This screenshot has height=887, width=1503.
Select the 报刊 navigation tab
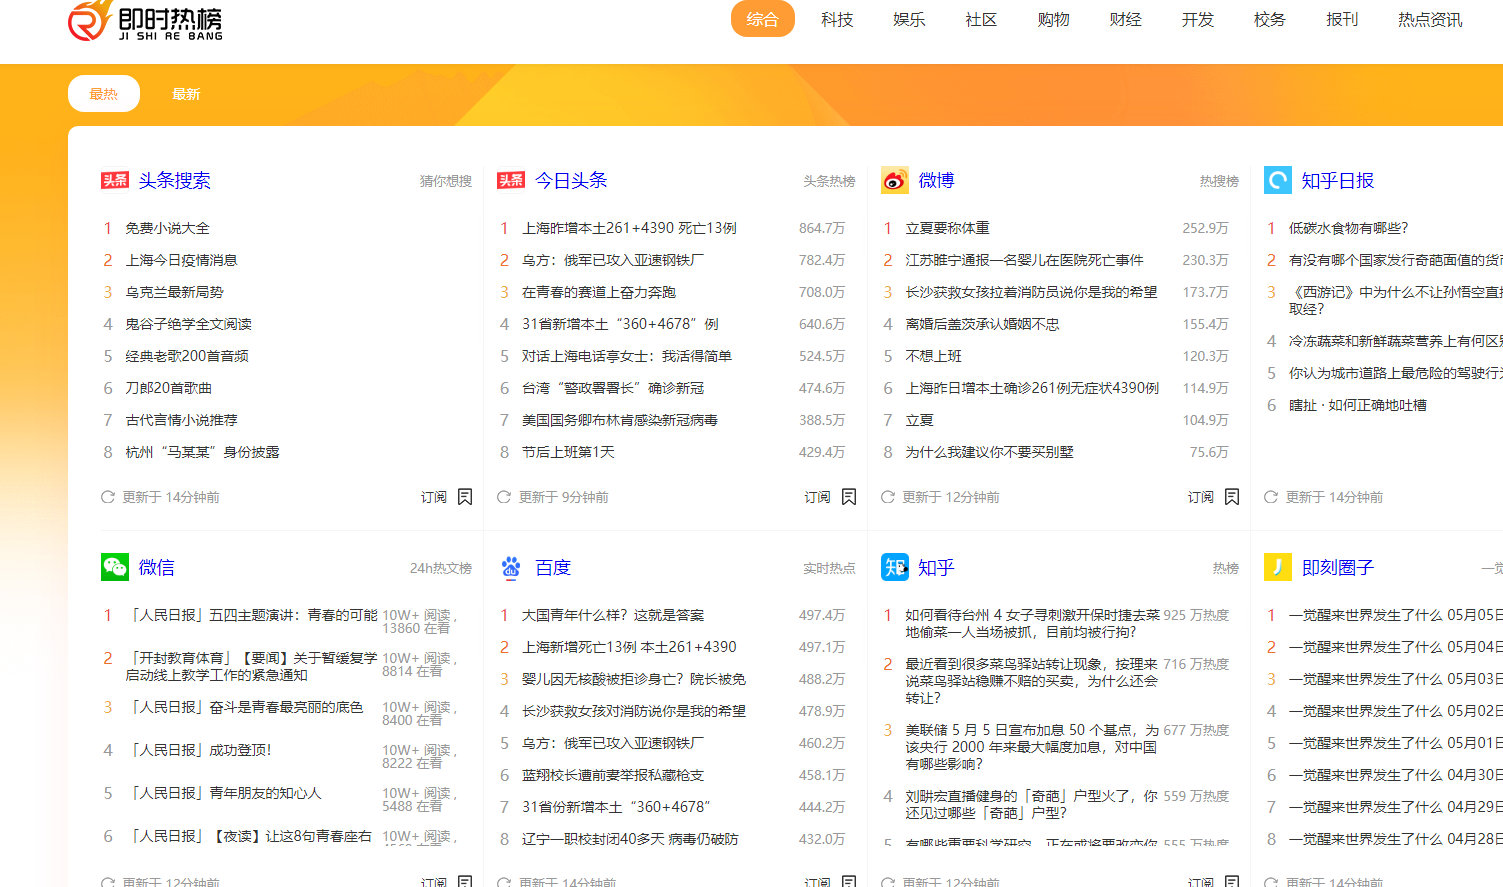click(x=1342, y=19)
